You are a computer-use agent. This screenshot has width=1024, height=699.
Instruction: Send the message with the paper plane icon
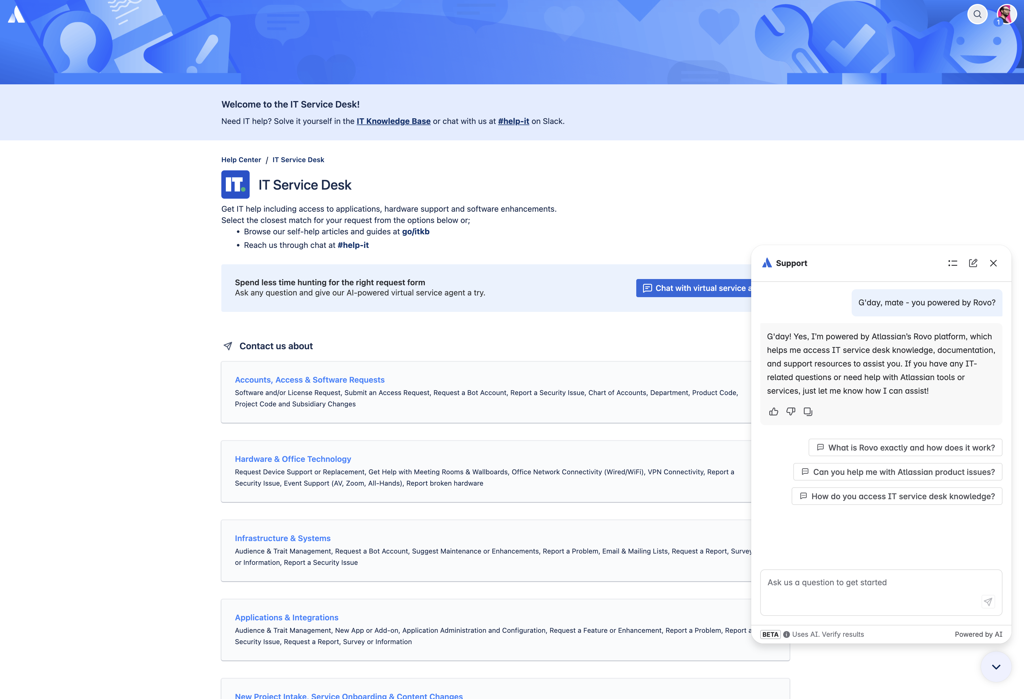click(988, 602)
